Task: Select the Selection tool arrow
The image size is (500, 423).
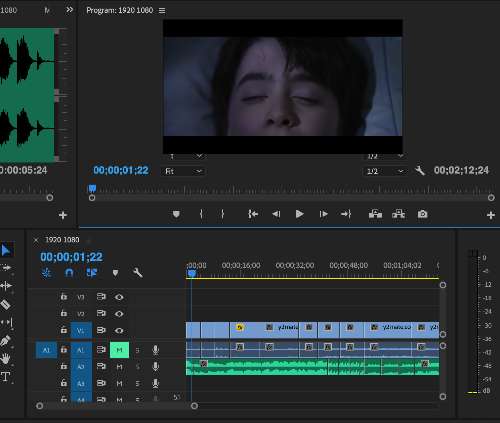Action: (x=6, y=250)
